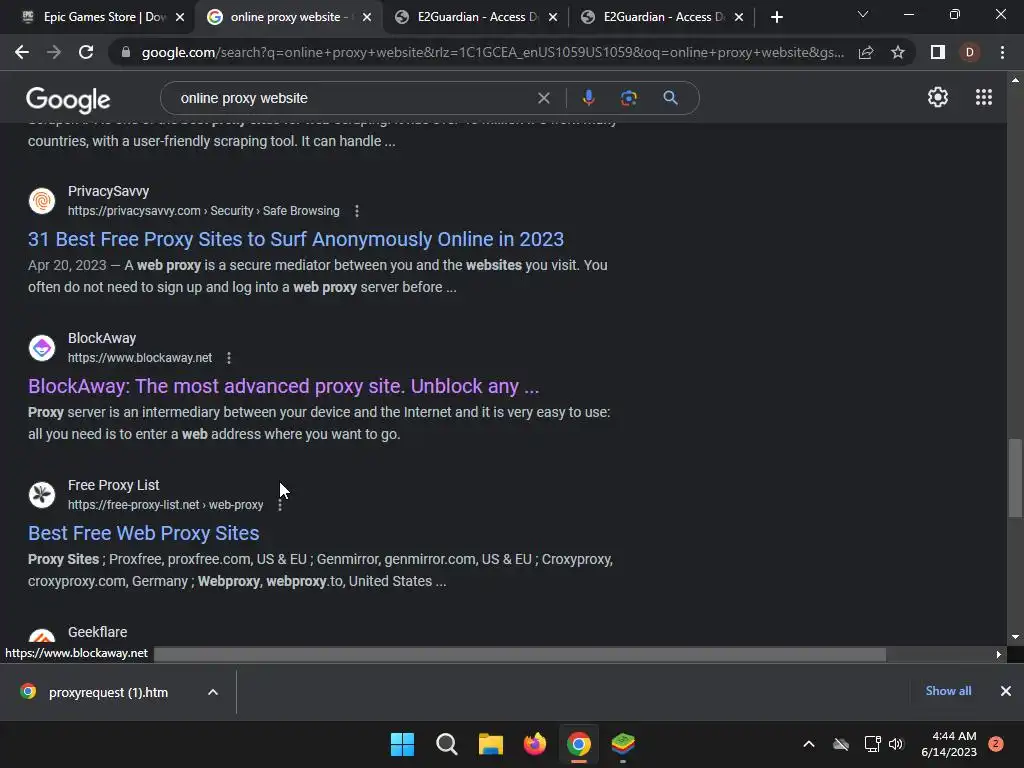1024x768 pixels.
Task: Click PrivacySavvy site favicon
Action: tap(42, 200)
